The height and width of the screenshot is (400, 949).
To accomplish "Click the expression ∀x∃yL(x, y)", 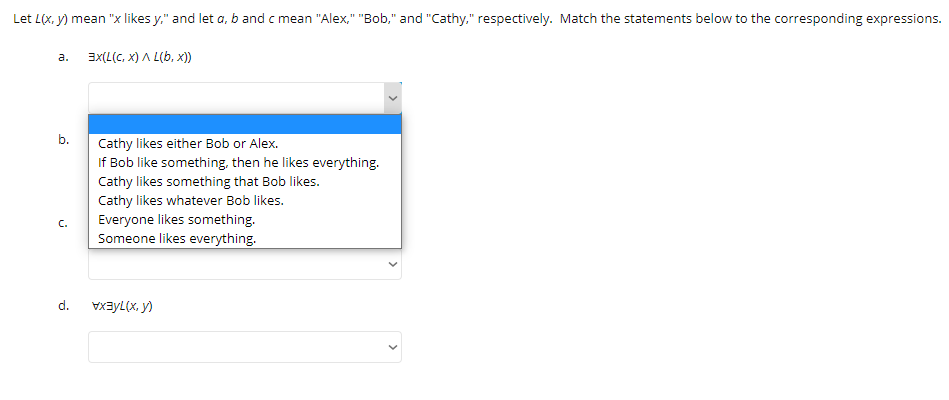I will tap(120, 306).
